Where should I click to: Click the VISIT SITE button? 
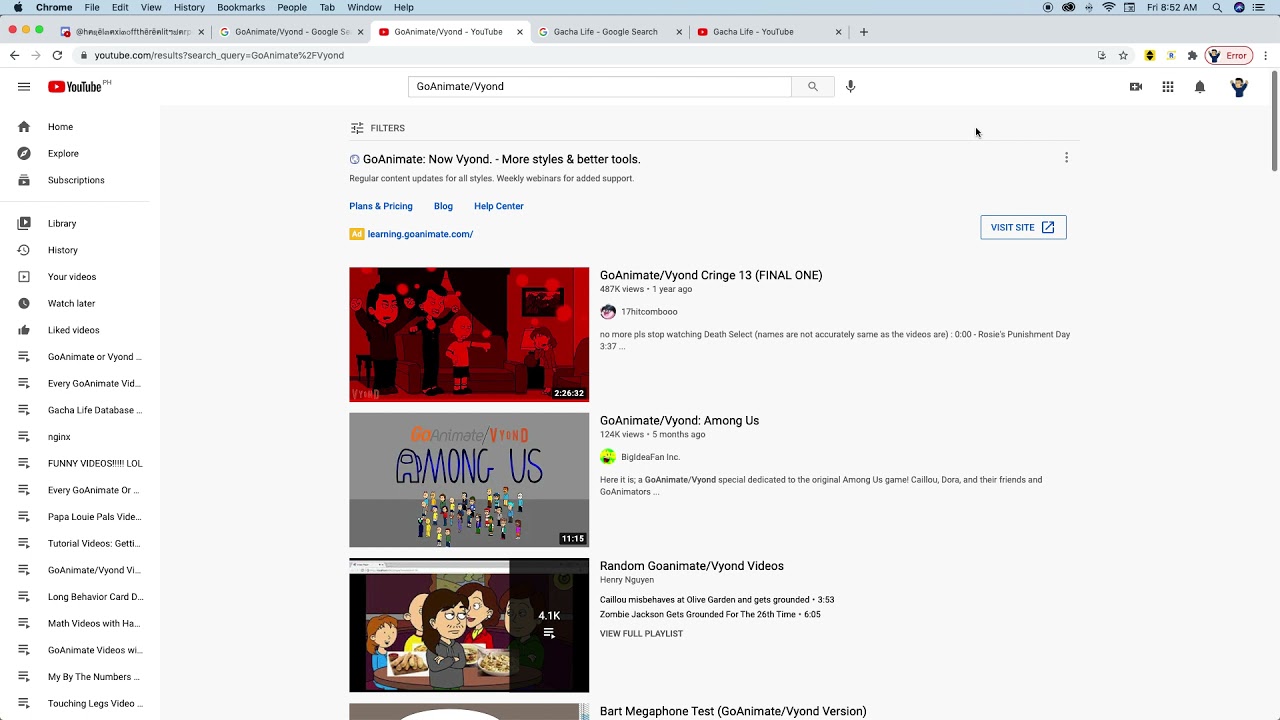(x=1023, y=228)
